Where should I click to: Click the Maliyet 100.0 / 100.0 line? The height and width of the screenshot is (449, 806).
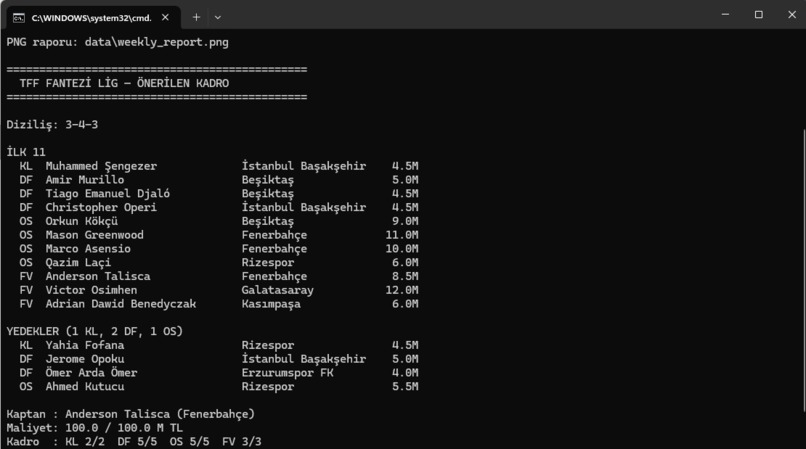point(95,428)
